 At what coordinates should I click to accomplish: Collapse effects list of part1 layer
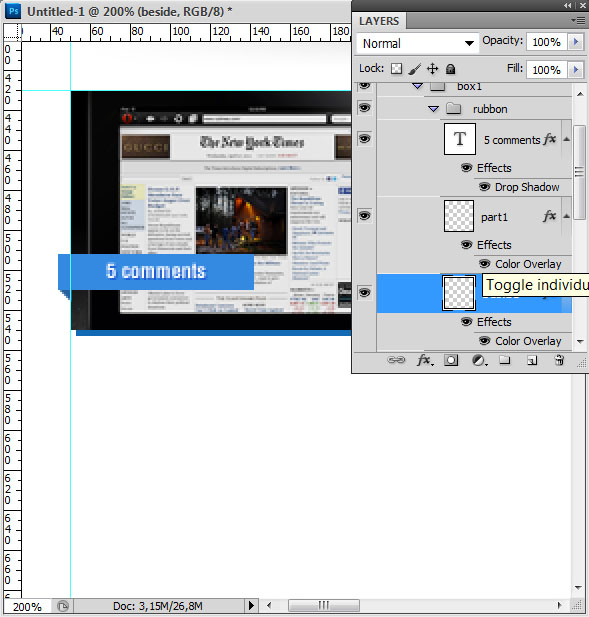tap(566, 216)
